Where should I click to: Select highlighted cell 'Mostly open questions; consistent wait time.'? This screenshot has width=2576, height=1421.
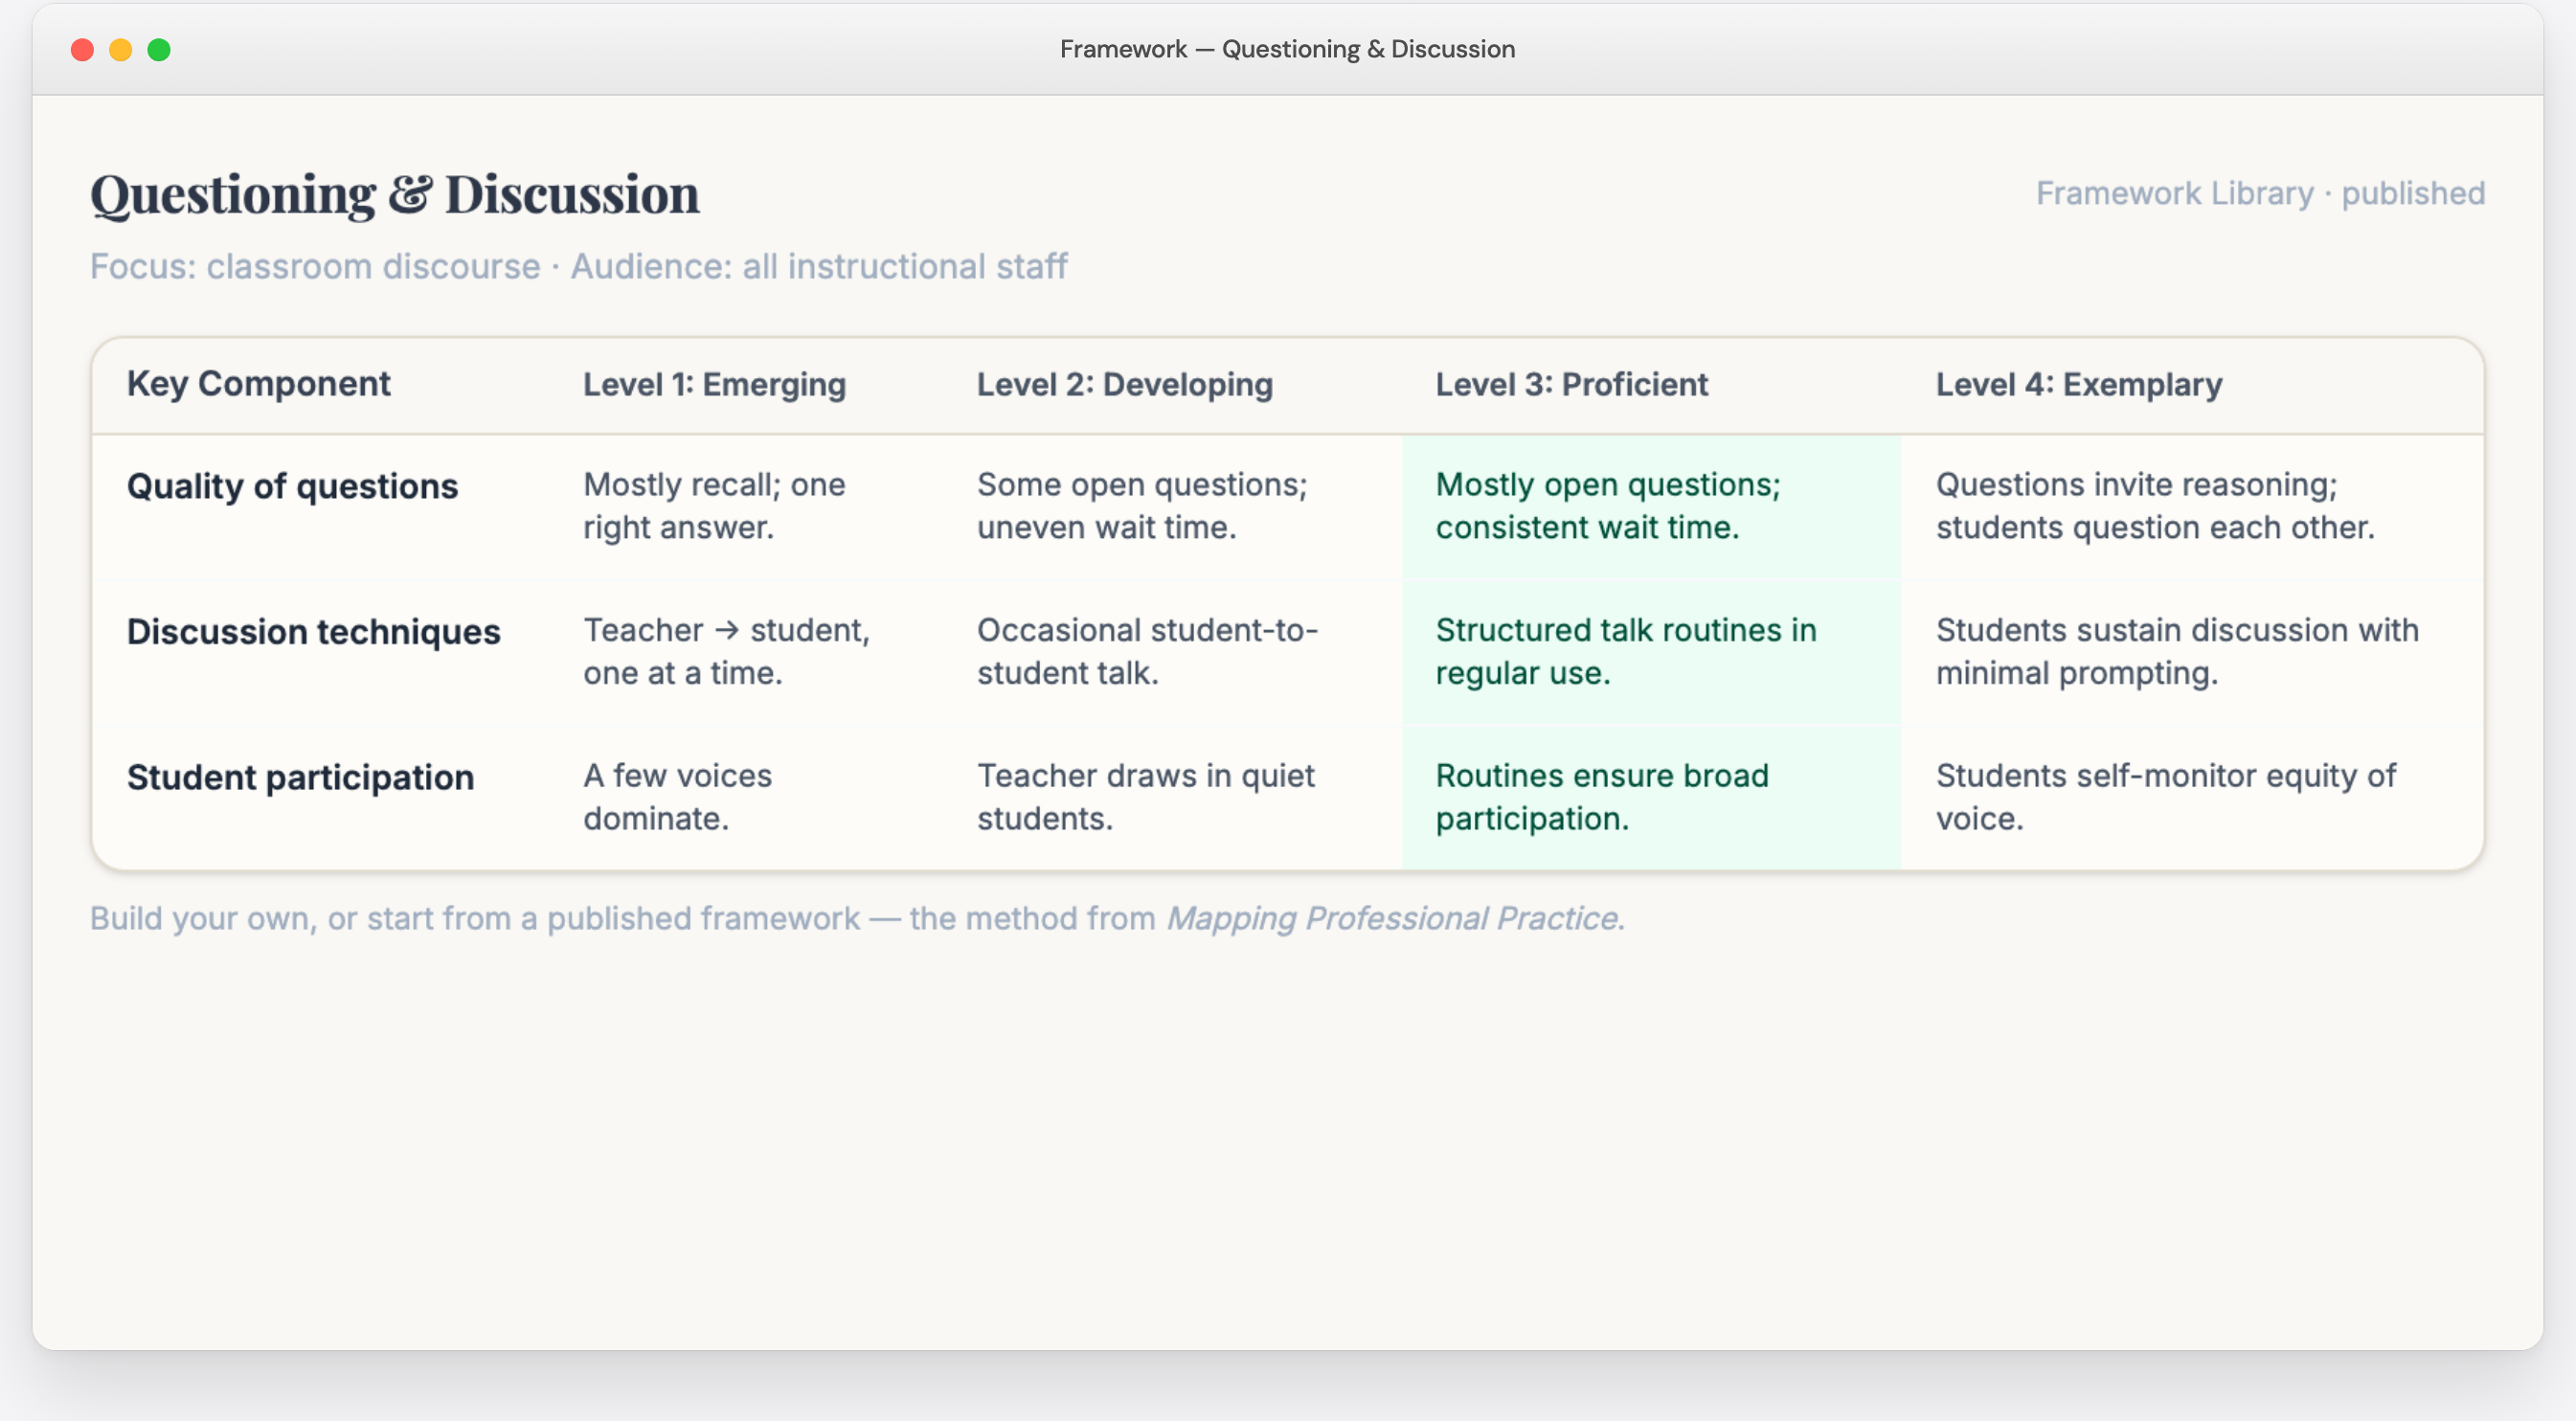click(x=1651, y=506)
